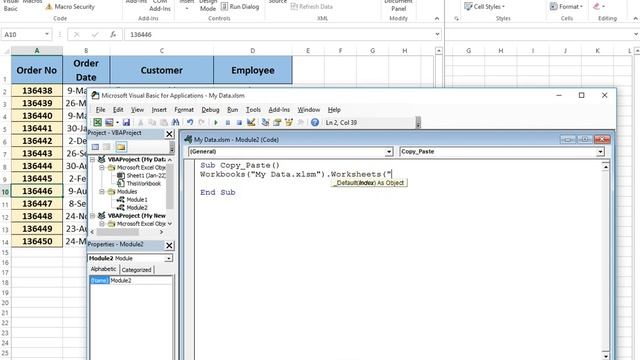The height and width of the screenshot is (360, 640).
Task: Open the Insert menu in VBA editor
Action: click(x=159, y=110)
